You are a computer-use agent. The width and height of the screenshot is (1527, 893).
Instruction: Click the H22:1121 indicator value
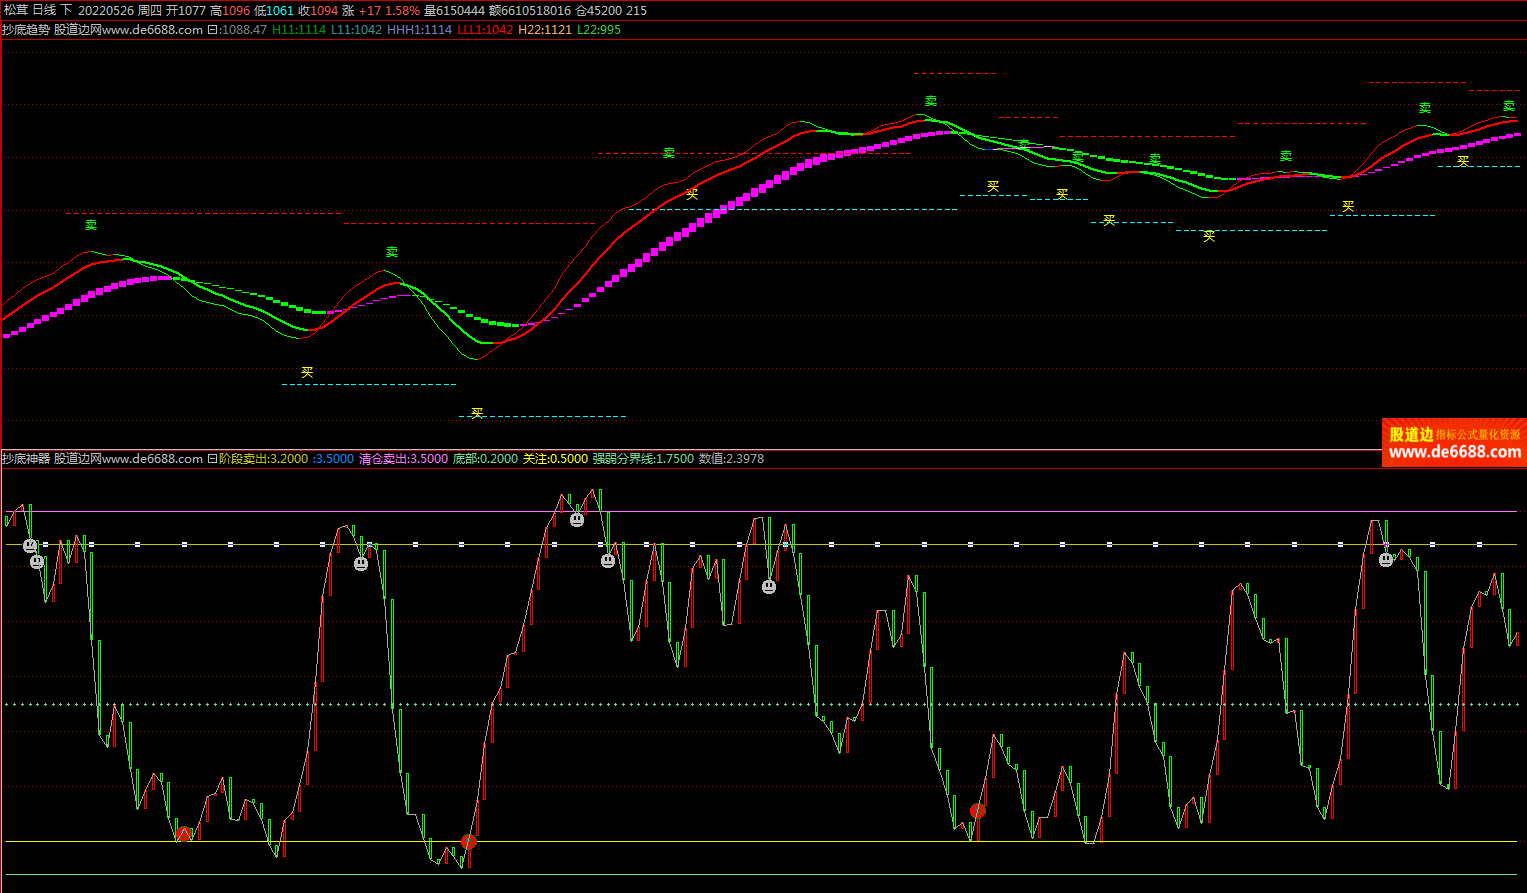[x=545, y=30]
